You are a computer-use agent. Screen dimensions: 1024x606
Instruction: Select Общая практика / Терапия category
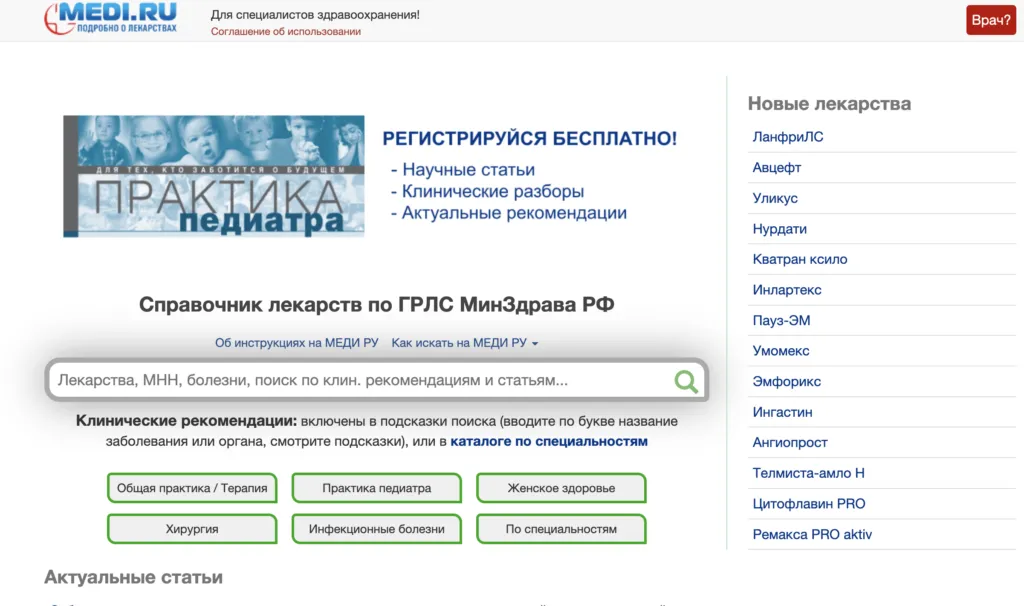[192, 488]
